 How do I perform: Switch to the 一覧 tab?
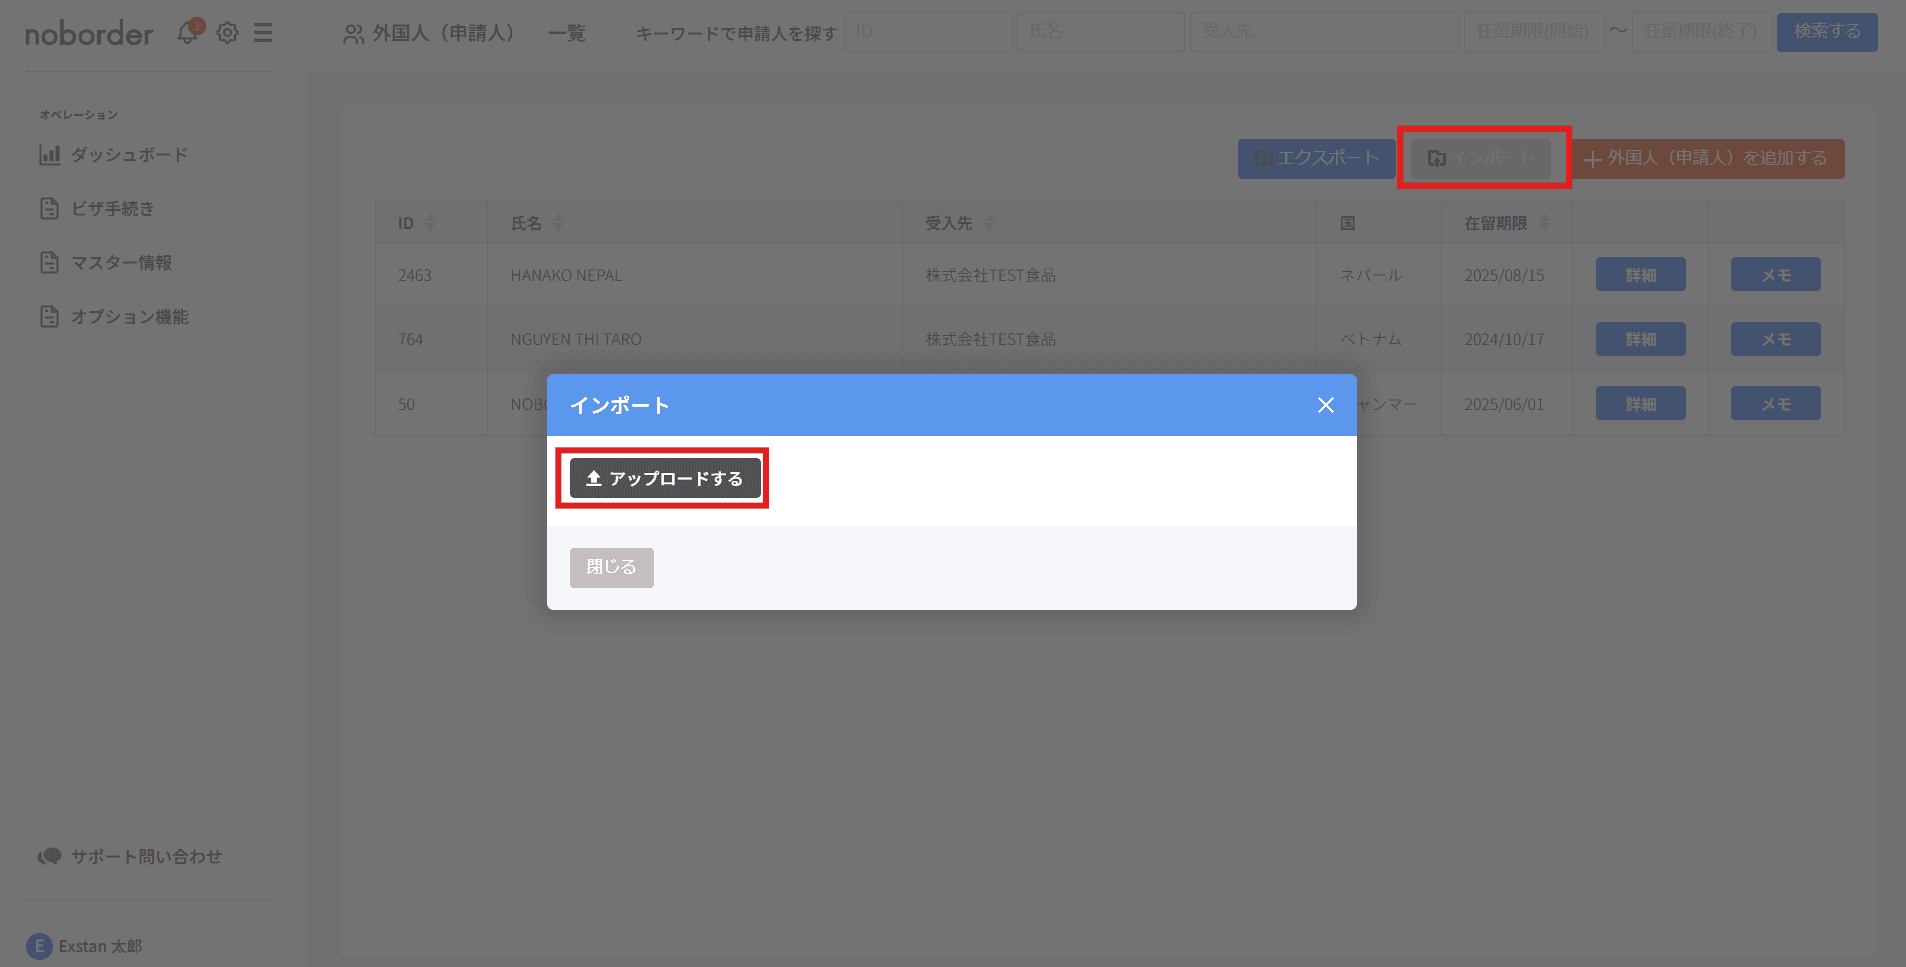point(566,32)
